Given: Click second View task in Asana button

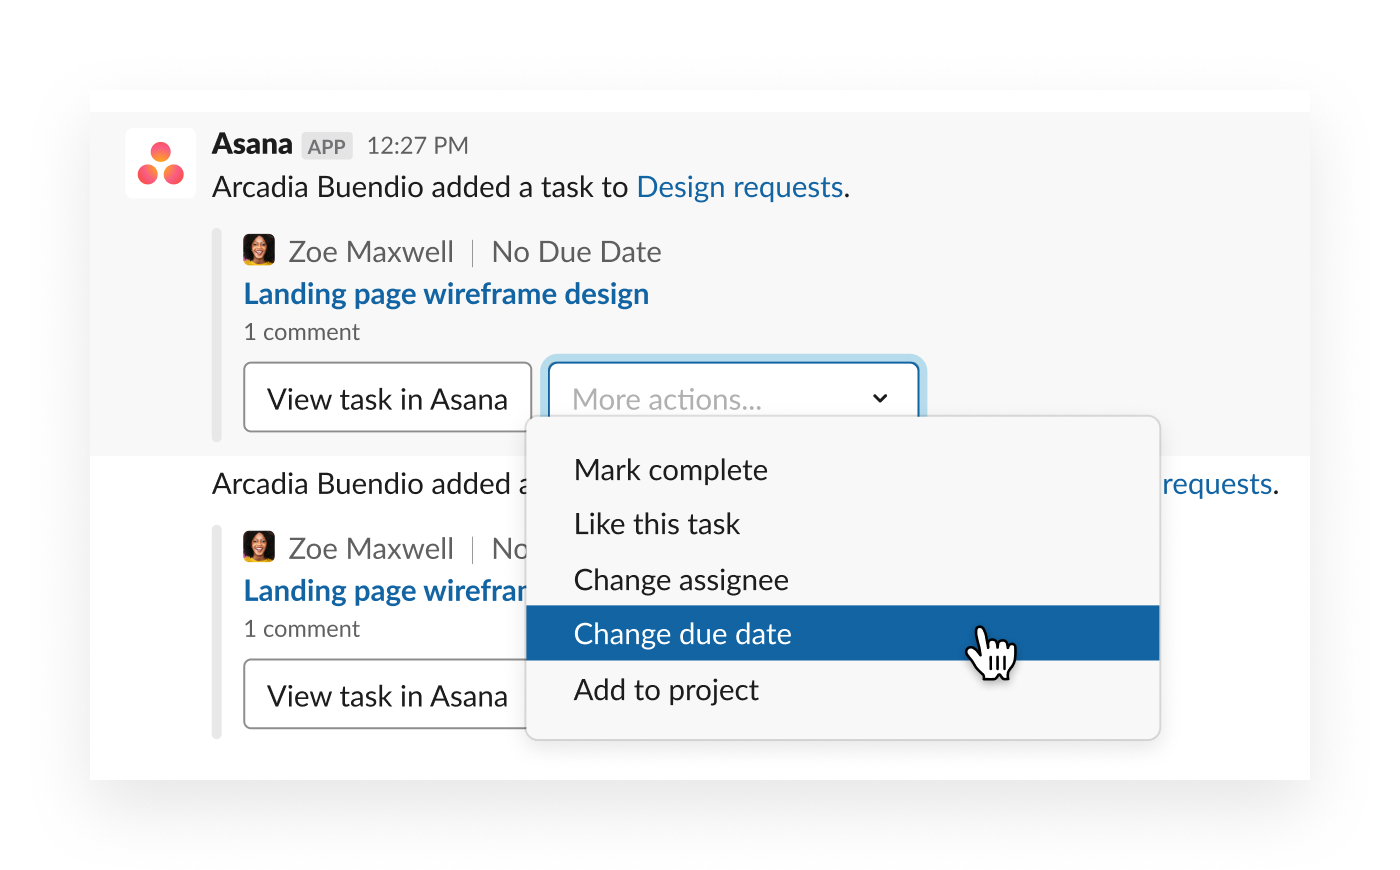Looking at the screenshot, I should click(x=386, y=694).
